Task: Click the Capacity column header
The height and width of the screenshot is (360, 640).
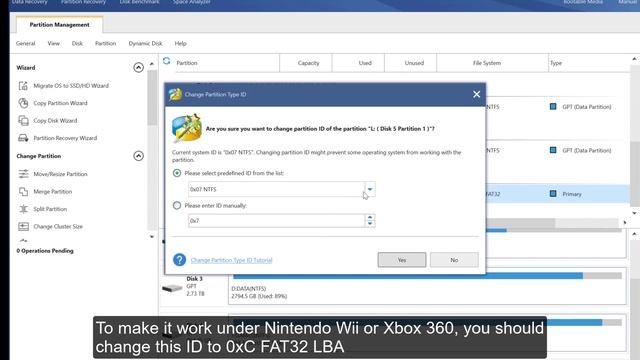Action: (x=308, y=63)
